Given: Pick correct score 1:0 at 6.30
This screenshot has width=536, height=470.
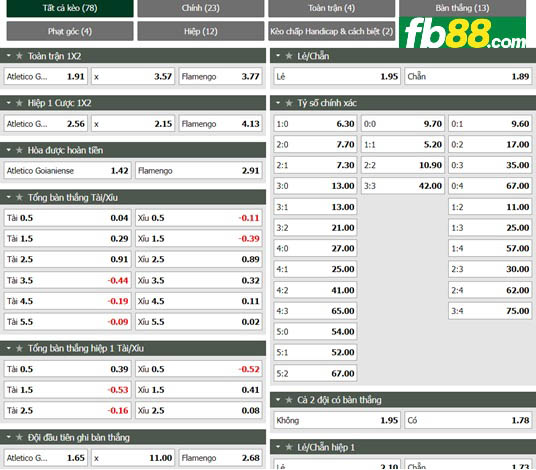Looking at the screenshot, I should point(315,123).
